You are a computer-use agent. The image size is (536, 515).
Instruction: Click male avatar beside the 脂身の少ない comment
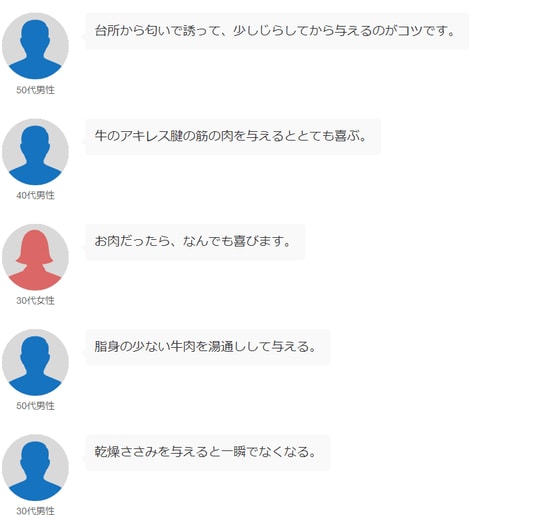click(35, 362)
